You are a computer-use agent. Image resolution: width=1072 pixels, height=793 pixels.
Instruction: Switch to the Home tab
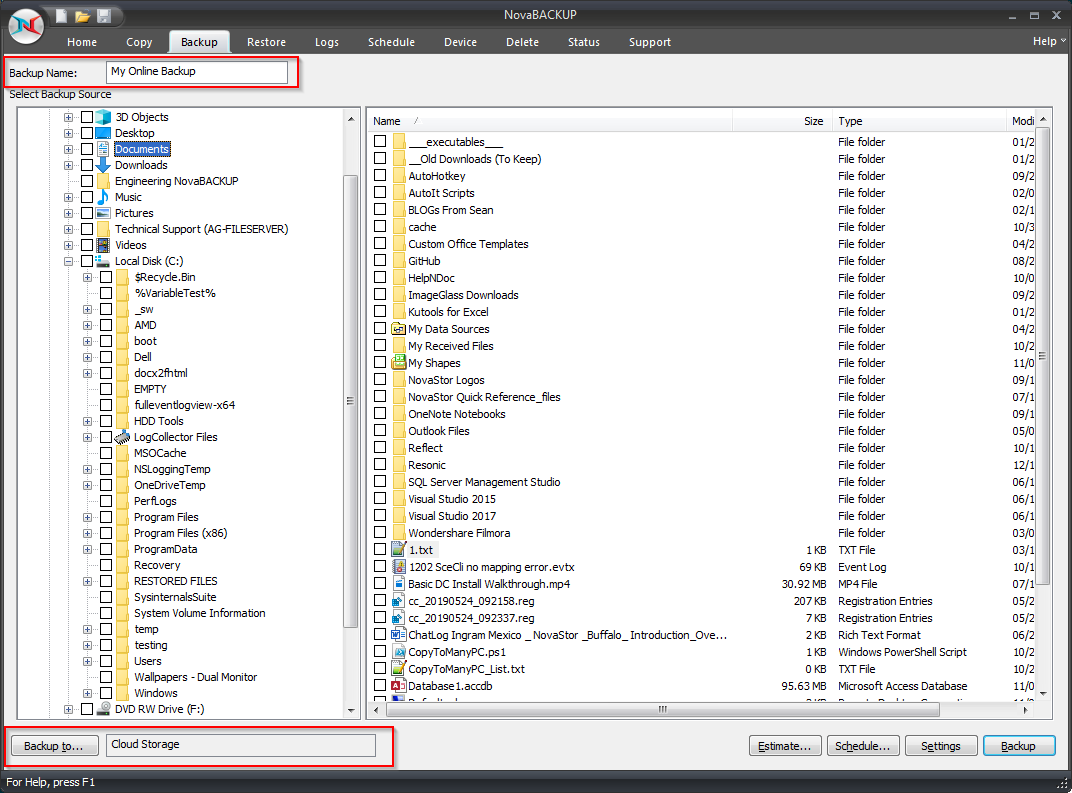pos(82,42)
